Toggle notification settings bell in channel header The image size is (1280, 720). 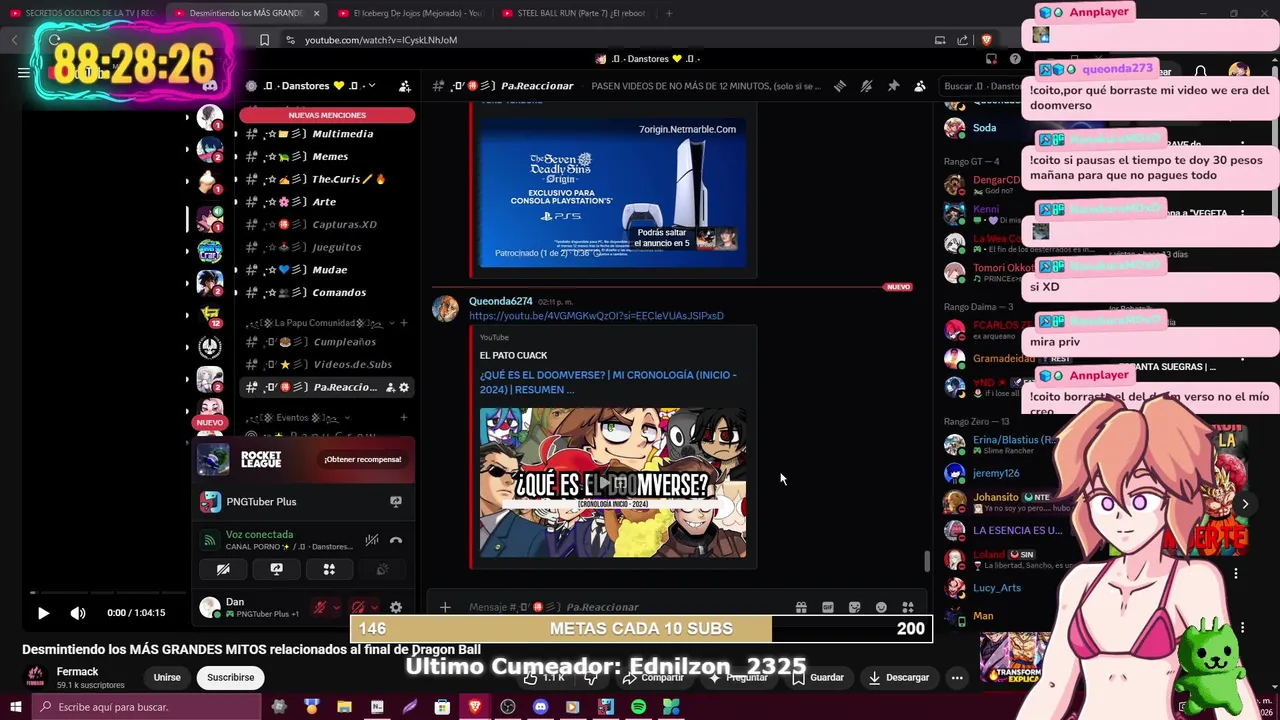tap(866, 86)
